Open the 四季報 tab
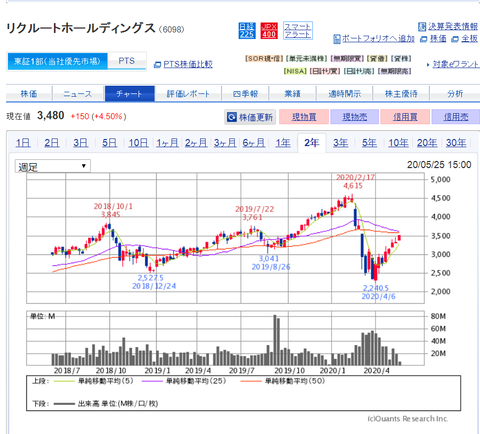 (245, 94)
